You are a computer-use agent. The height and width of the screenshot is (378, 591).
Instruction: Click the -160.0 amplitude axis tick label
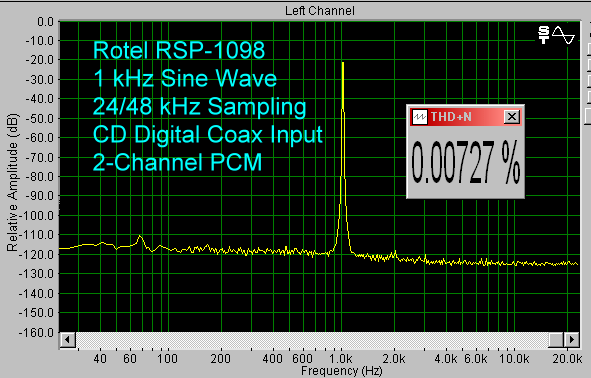pyautogui.click(x=36, y=332)
